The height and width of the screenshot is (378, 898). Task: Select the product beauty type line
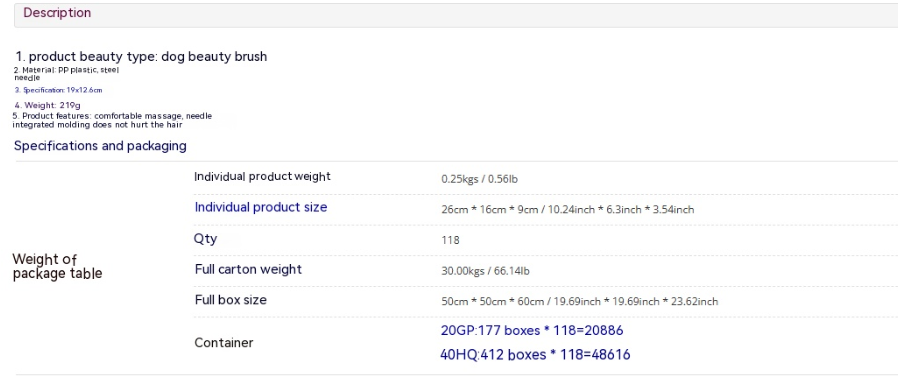tap(141, 57)
